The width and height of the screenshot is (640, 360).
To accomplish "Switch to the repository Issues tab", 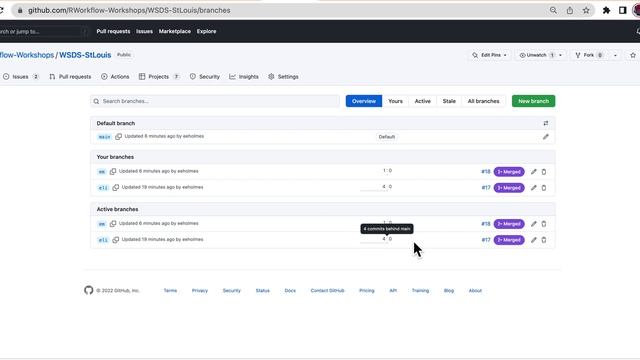I will 20,77.
